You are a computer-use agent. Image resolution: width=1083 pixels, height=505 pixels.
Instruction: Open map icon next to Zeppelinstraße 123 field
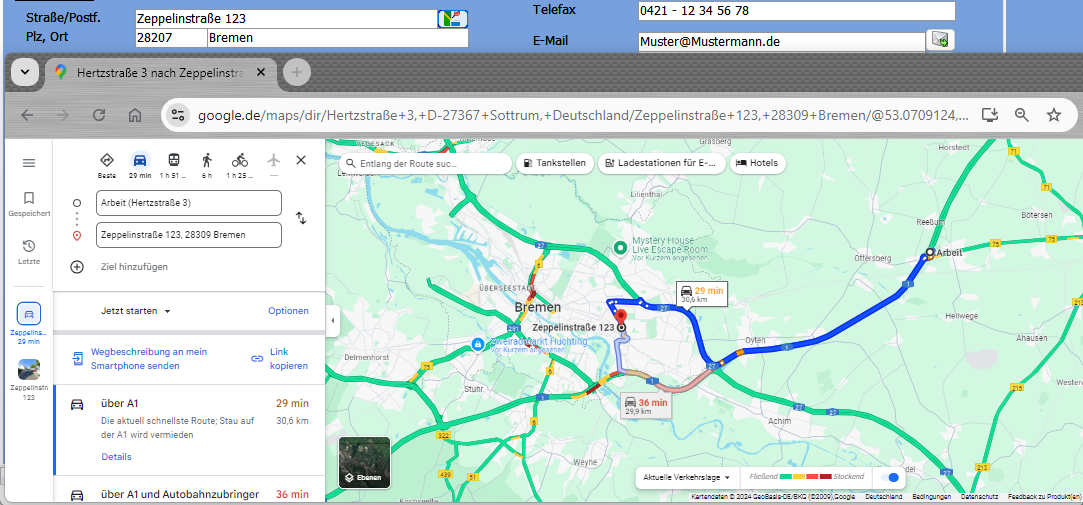(x=453, y=19)
